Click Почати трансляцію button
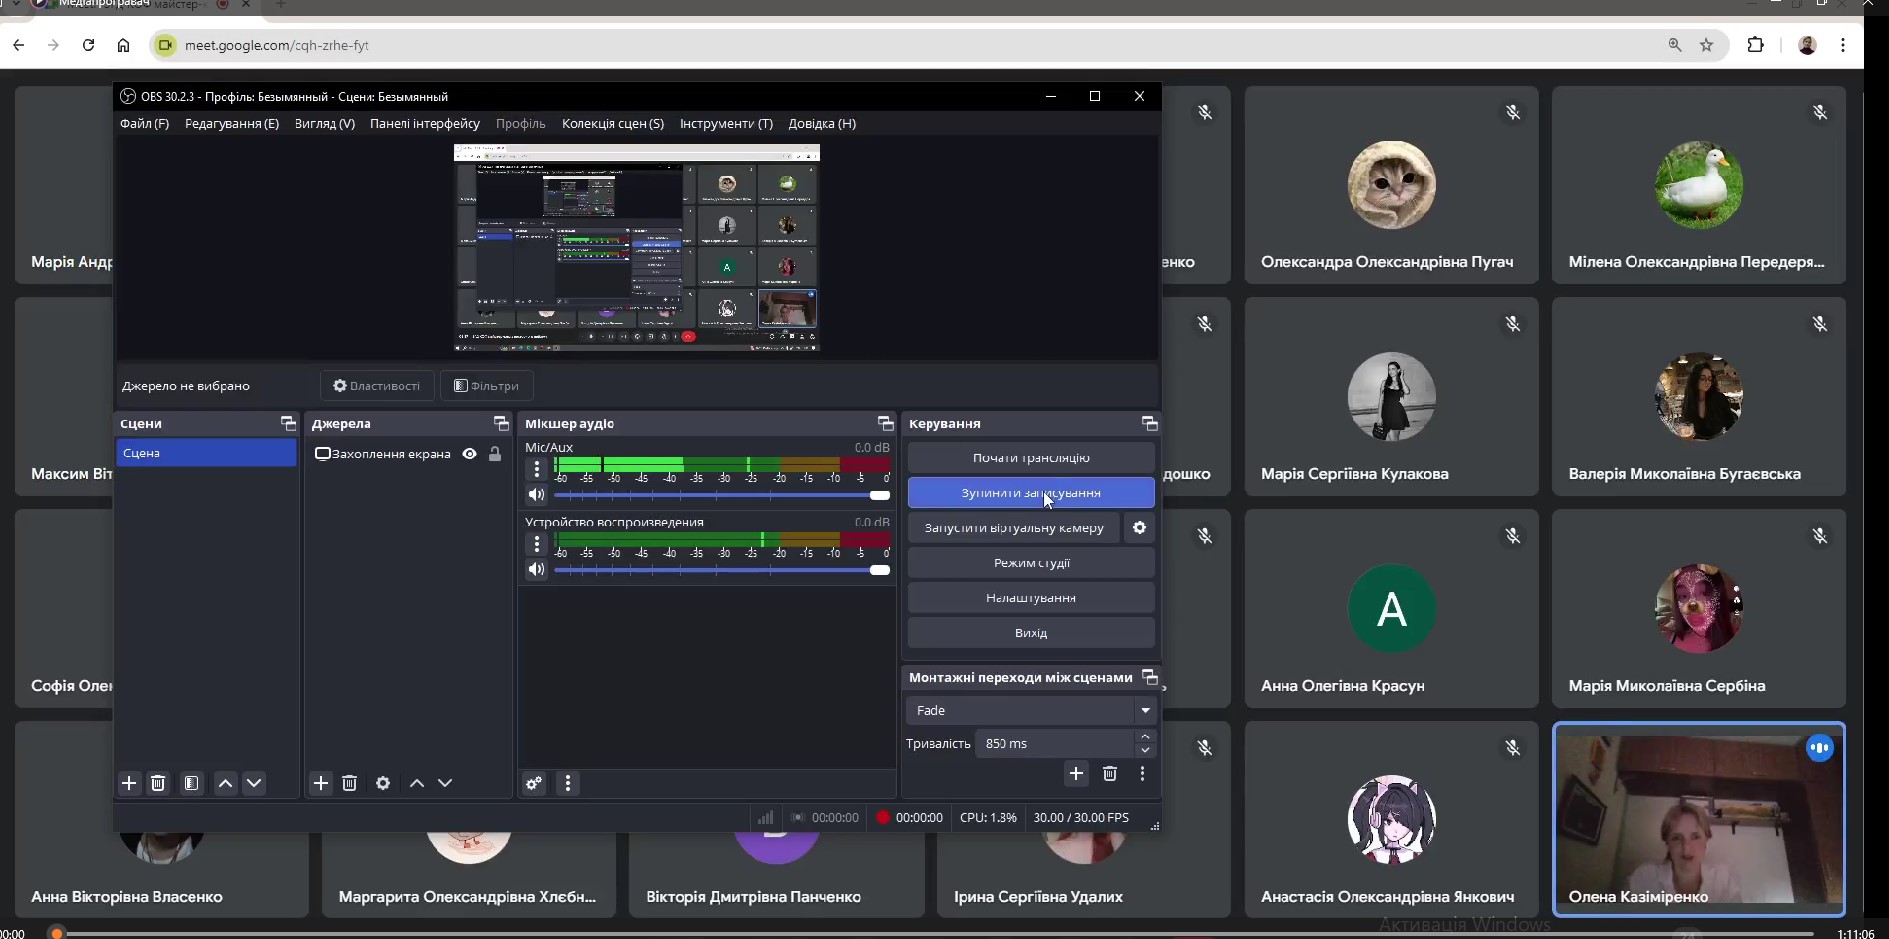The image size is (1889, 939). pyautogui.click(x=1031, y=458)
